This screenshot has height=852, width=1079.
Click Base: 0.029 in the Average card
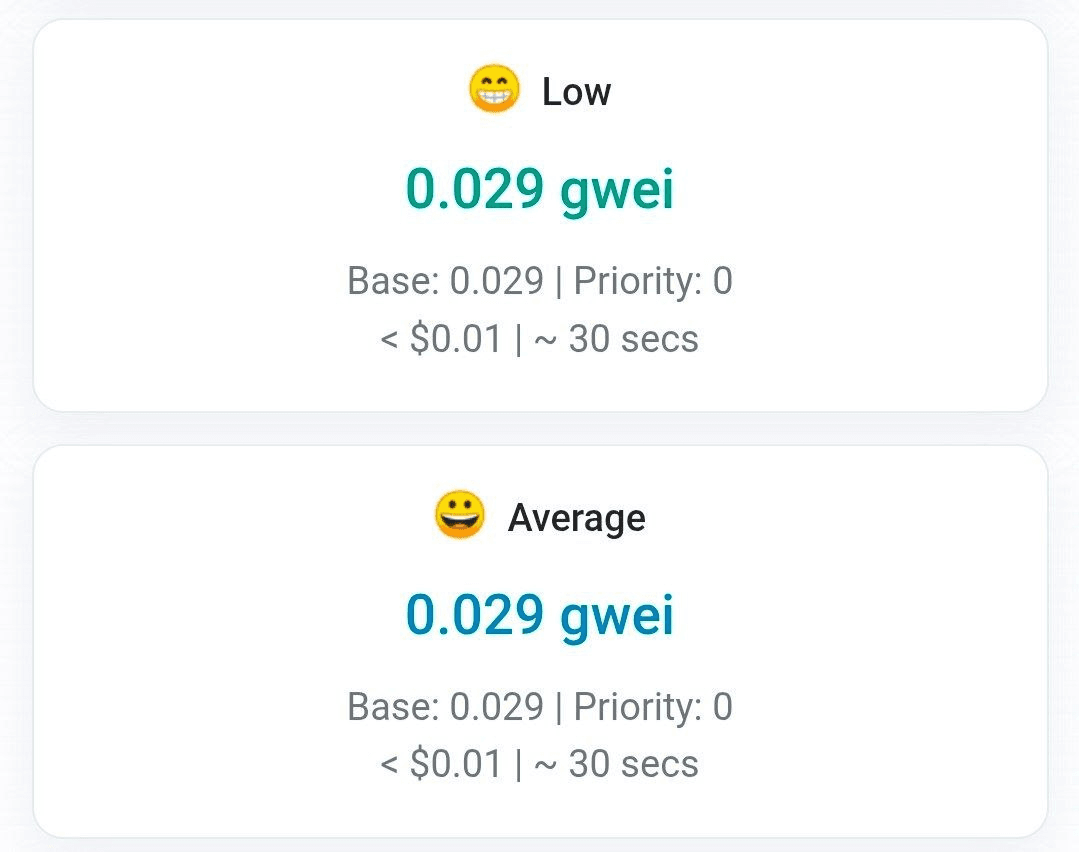tap(444, 707)
